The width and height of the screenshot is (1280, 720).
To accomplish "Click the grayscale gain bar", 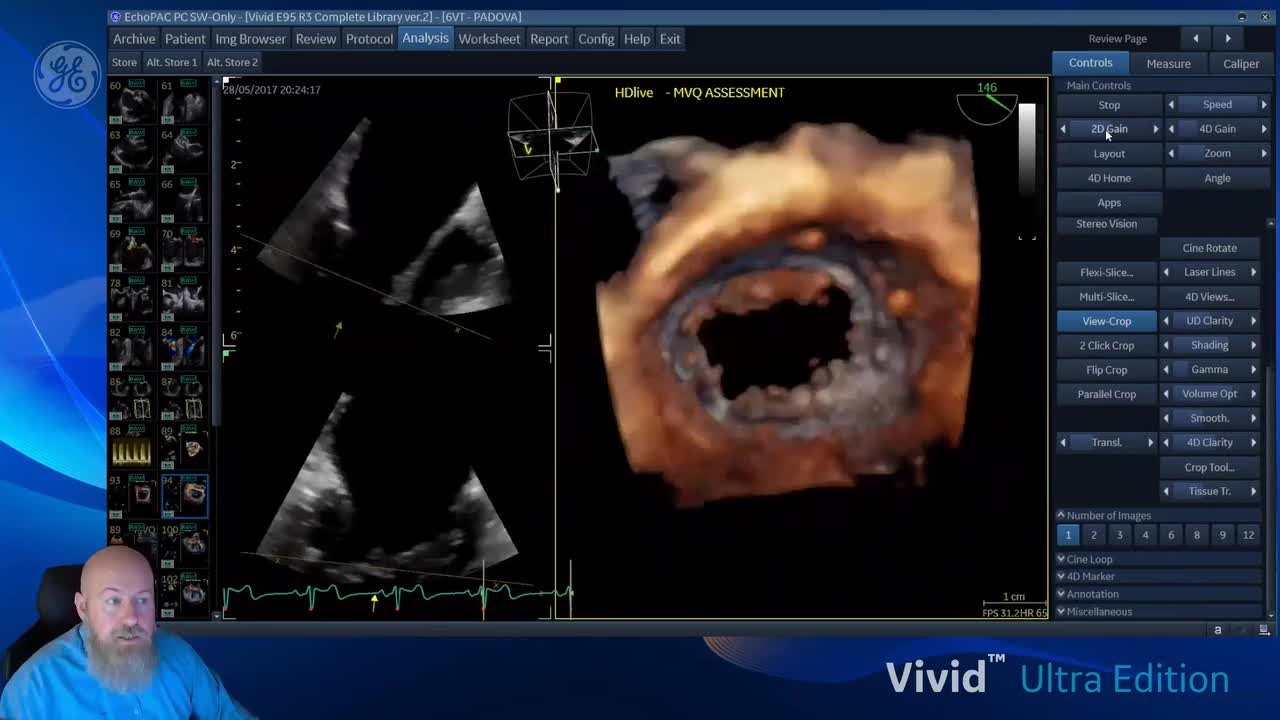I will [1027, 150].
